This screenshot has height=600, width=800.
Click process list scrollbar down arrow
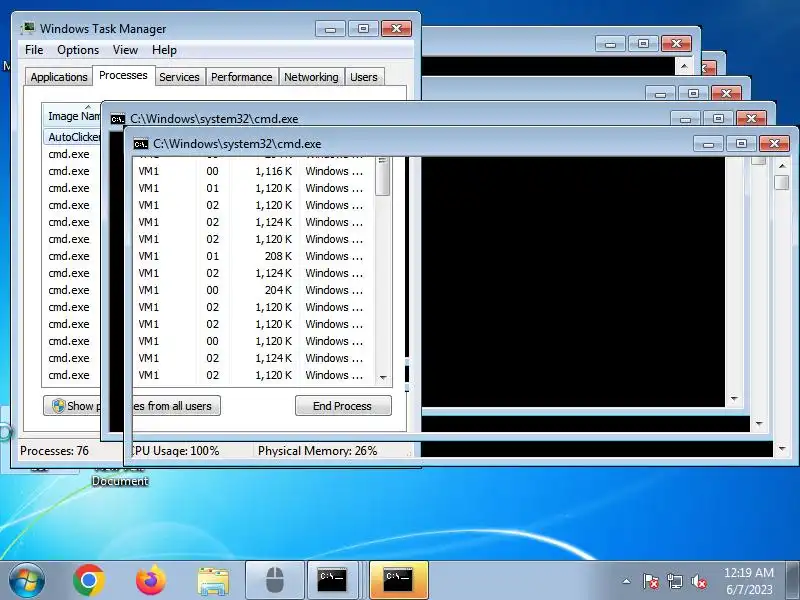[x=383, y=378]
